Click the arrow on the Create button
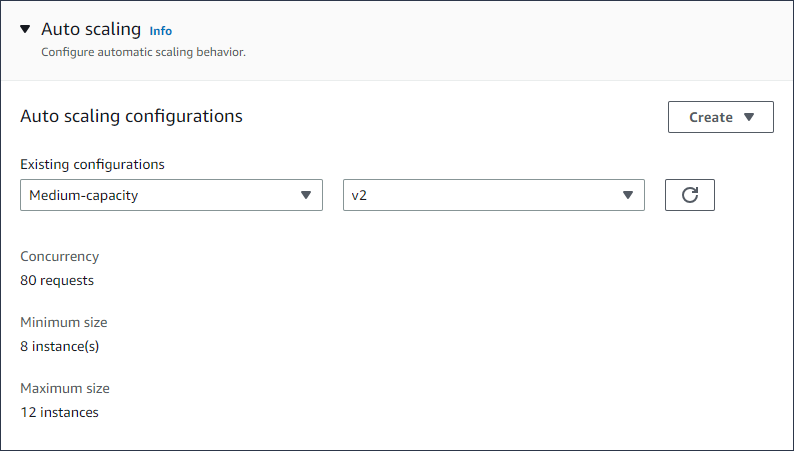Viewport: 794px width, 451px height. [x=750, y=117]
